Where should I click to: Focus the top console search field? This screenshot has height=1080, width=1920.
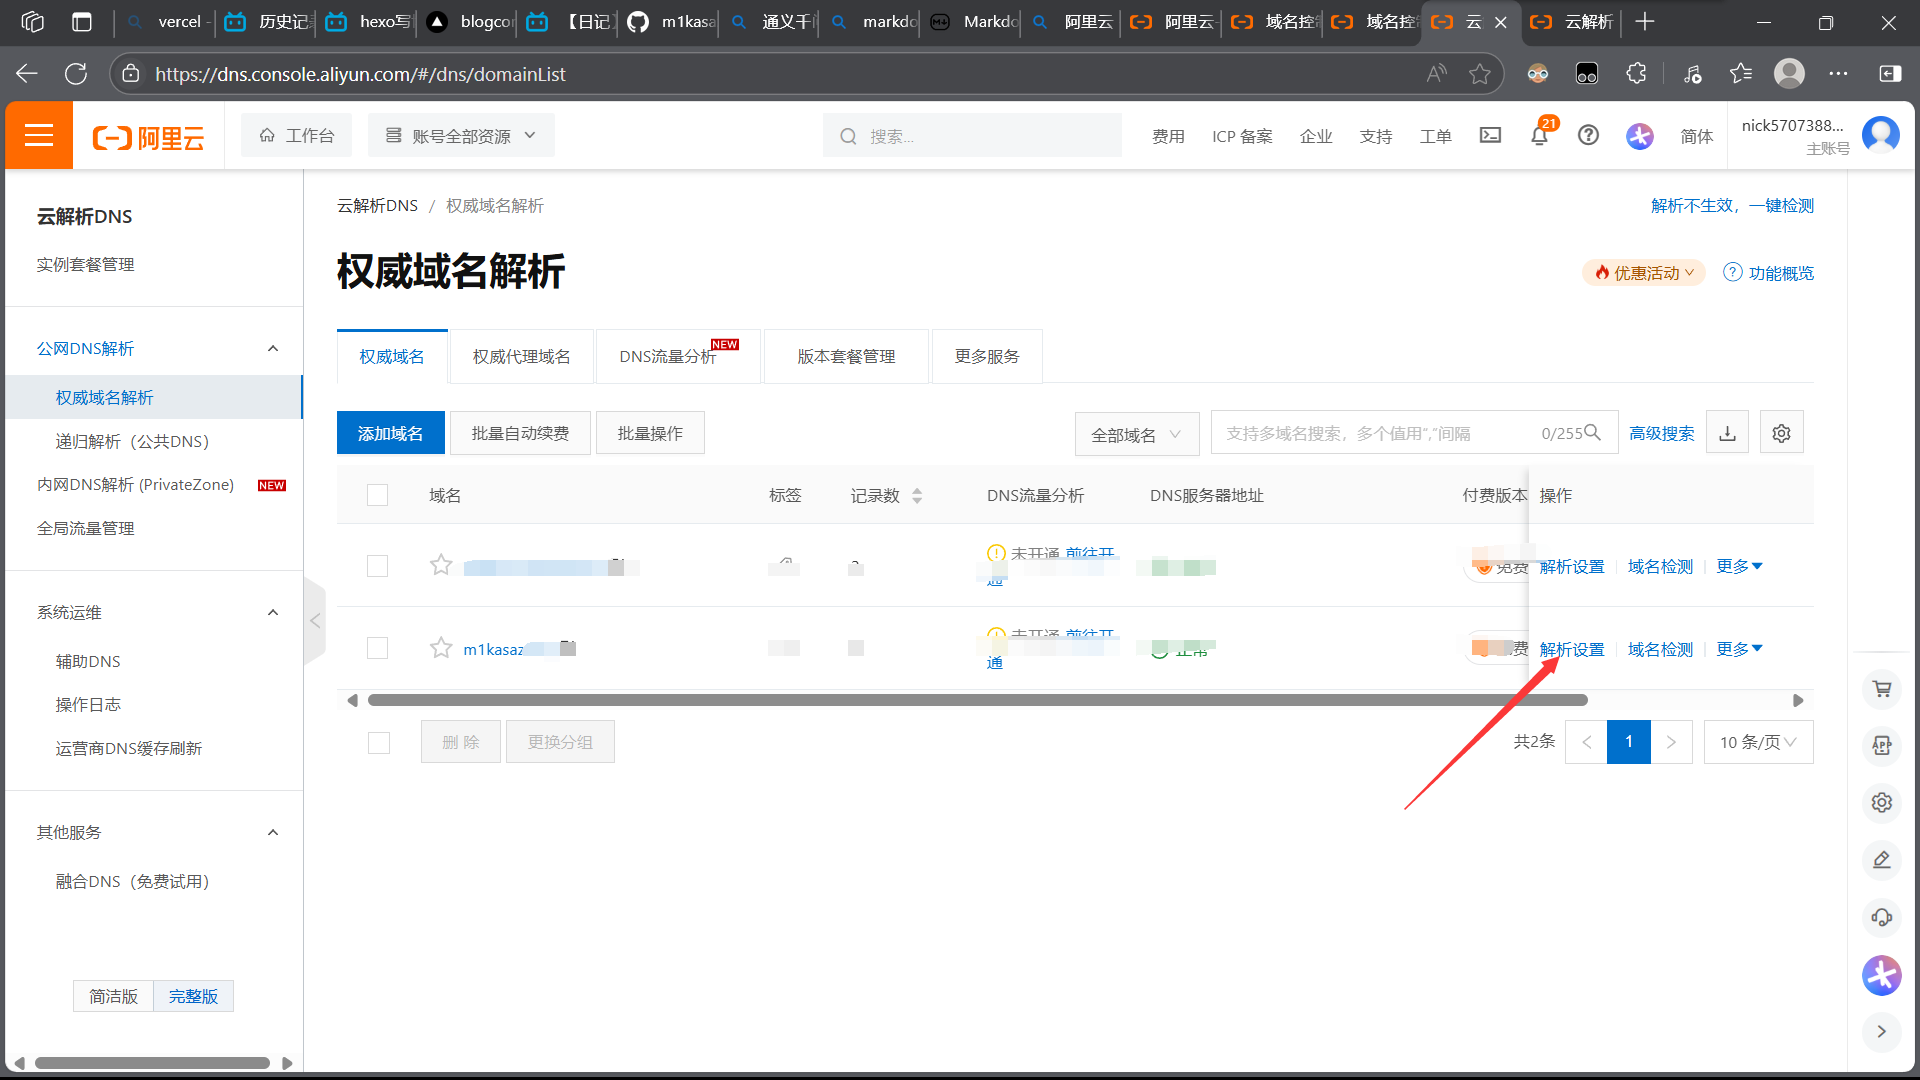coord(972,135)
